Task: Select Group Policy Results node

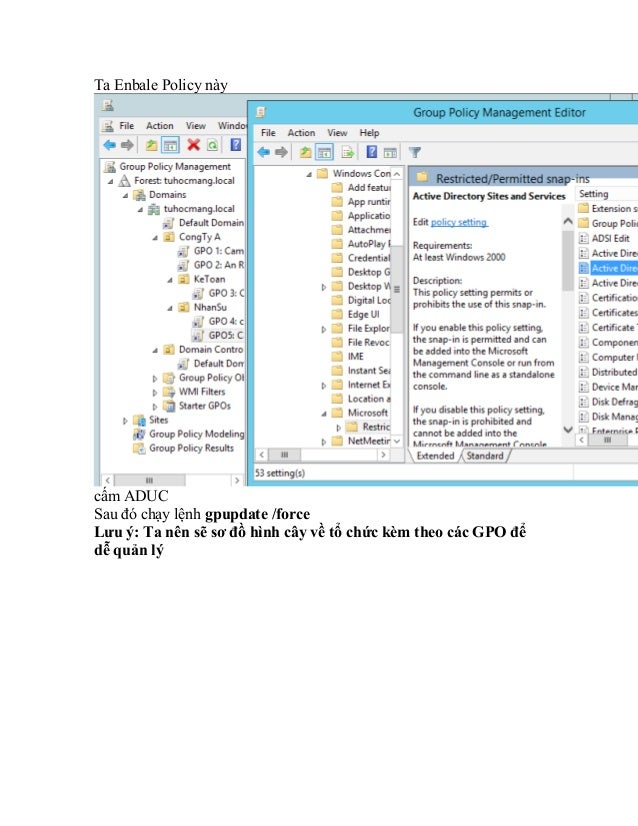Action: coord(183,448)
